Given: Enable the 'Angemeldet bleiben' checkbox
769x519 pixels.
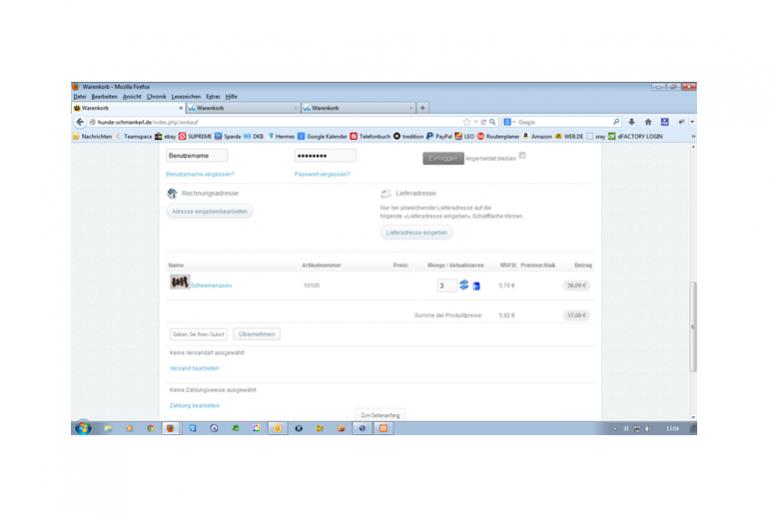Looking at the screenshot, I should pos(522,155).
